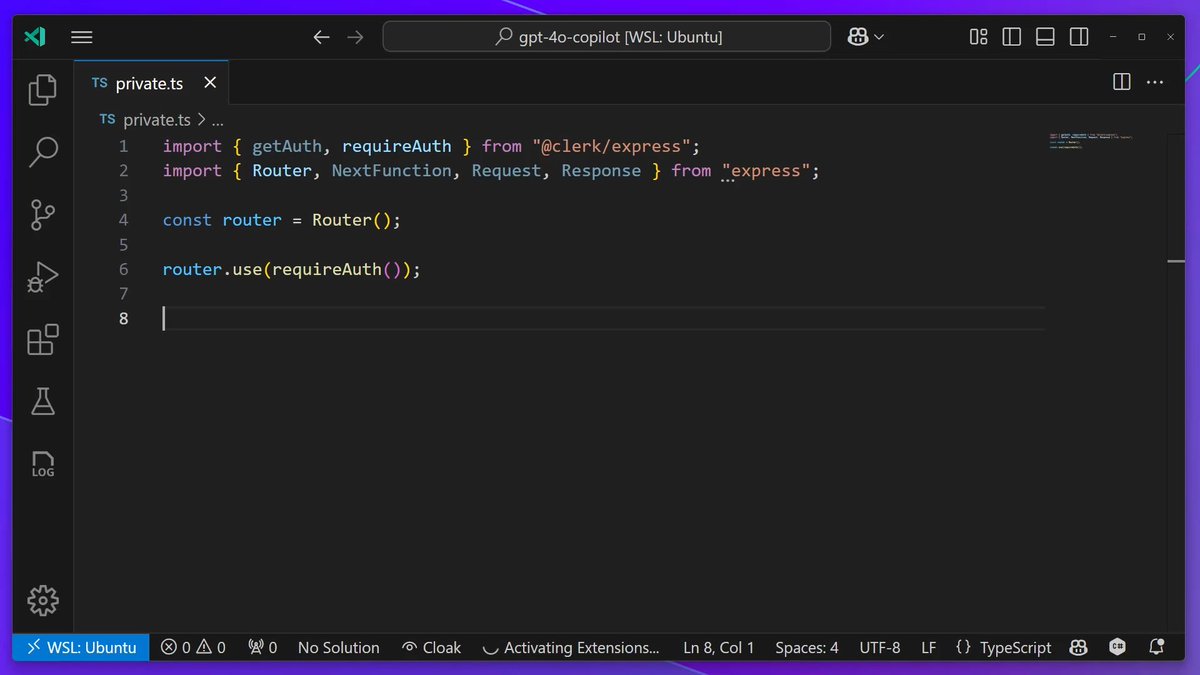
Task: Maximize the VS Code window
Action: tap(1142, 37)
